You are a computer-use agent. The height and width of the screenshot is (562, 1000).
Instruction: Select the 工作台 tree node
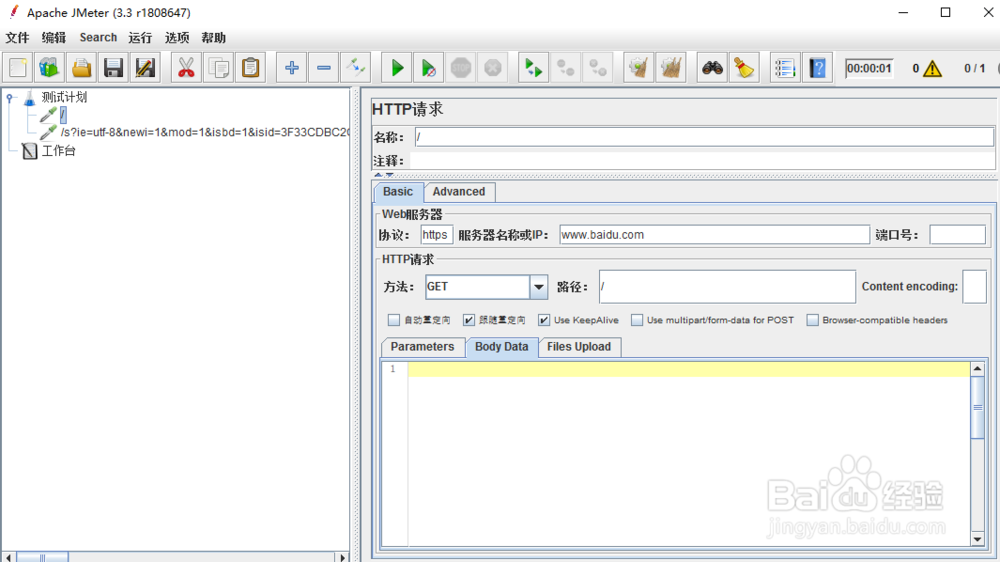click(x=59, y=151)
